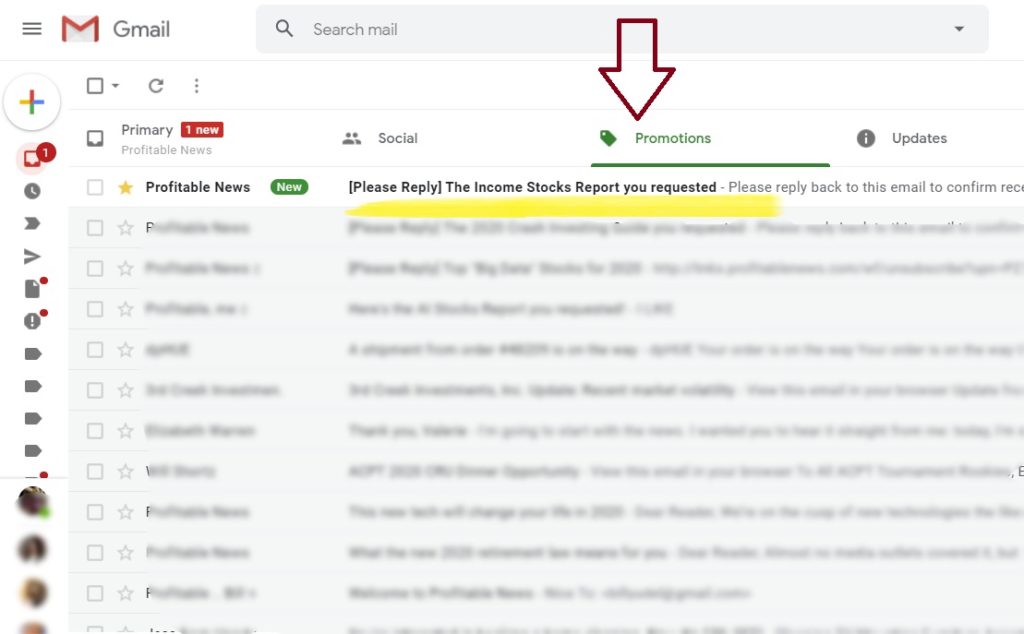Open Sent mail arrow icon
1024x634 pixels.
32,257
